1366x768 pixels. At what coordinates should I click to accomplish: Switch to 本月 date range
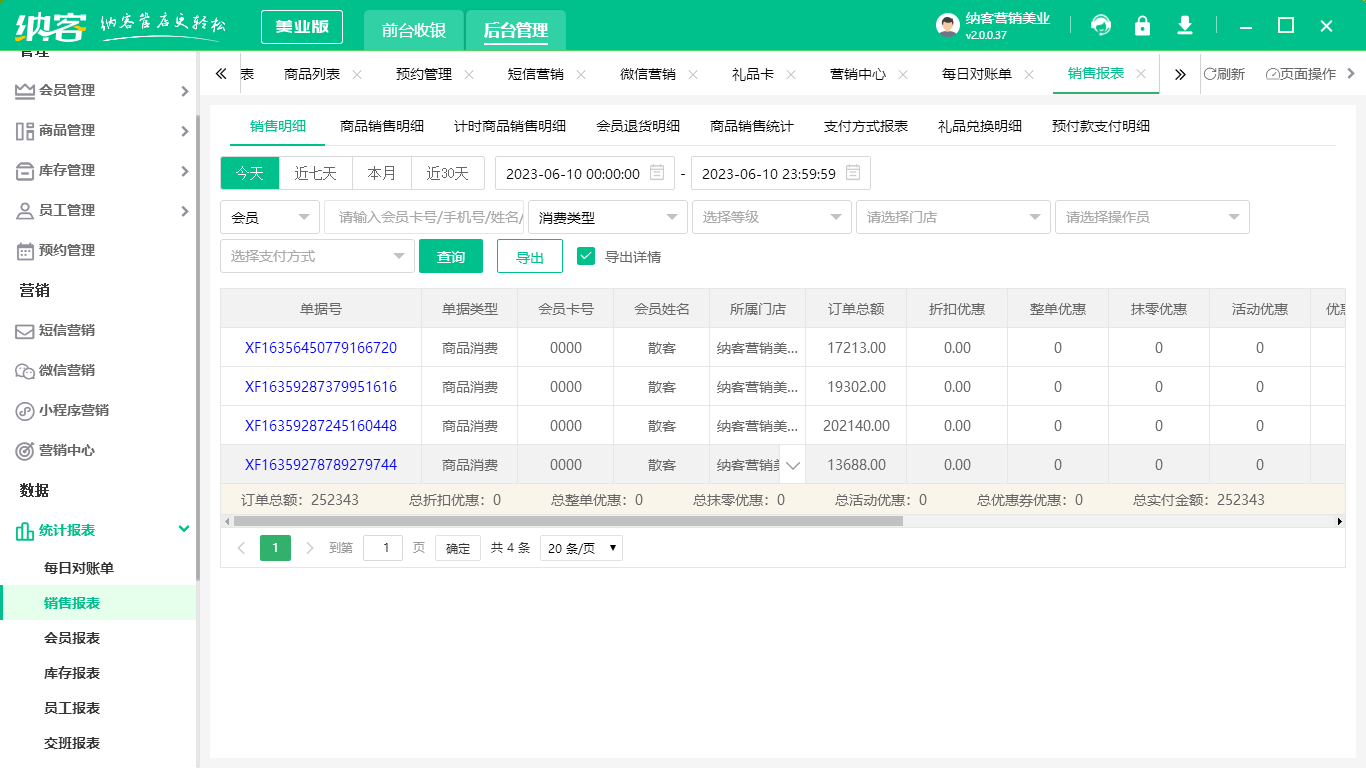click(x=382, y=172)
